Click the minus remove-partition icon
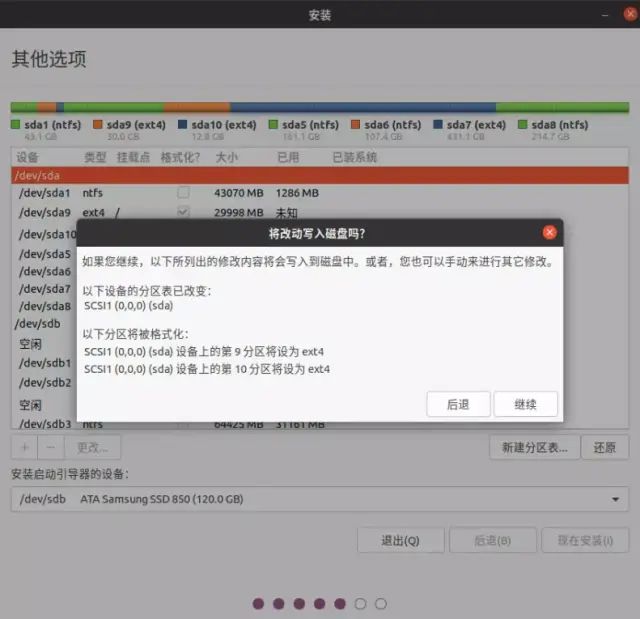This screenshot has width=640, height=619. [51, 447]
